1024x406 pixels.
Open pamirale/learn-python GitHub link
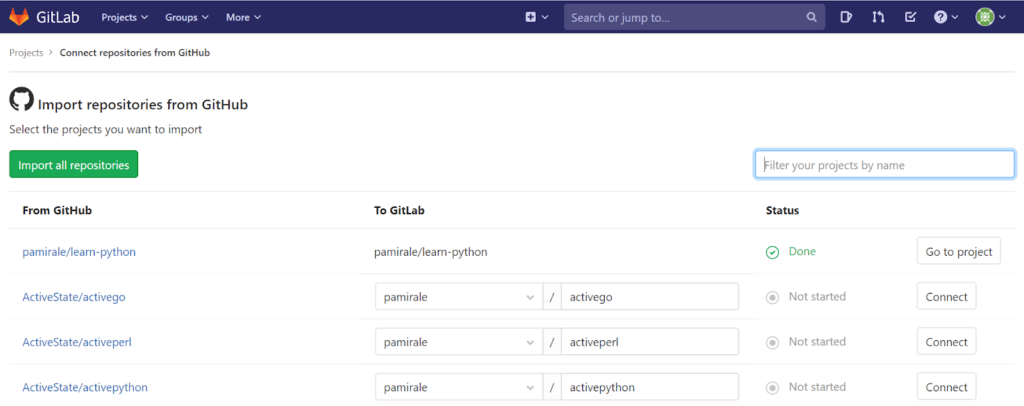79,252
